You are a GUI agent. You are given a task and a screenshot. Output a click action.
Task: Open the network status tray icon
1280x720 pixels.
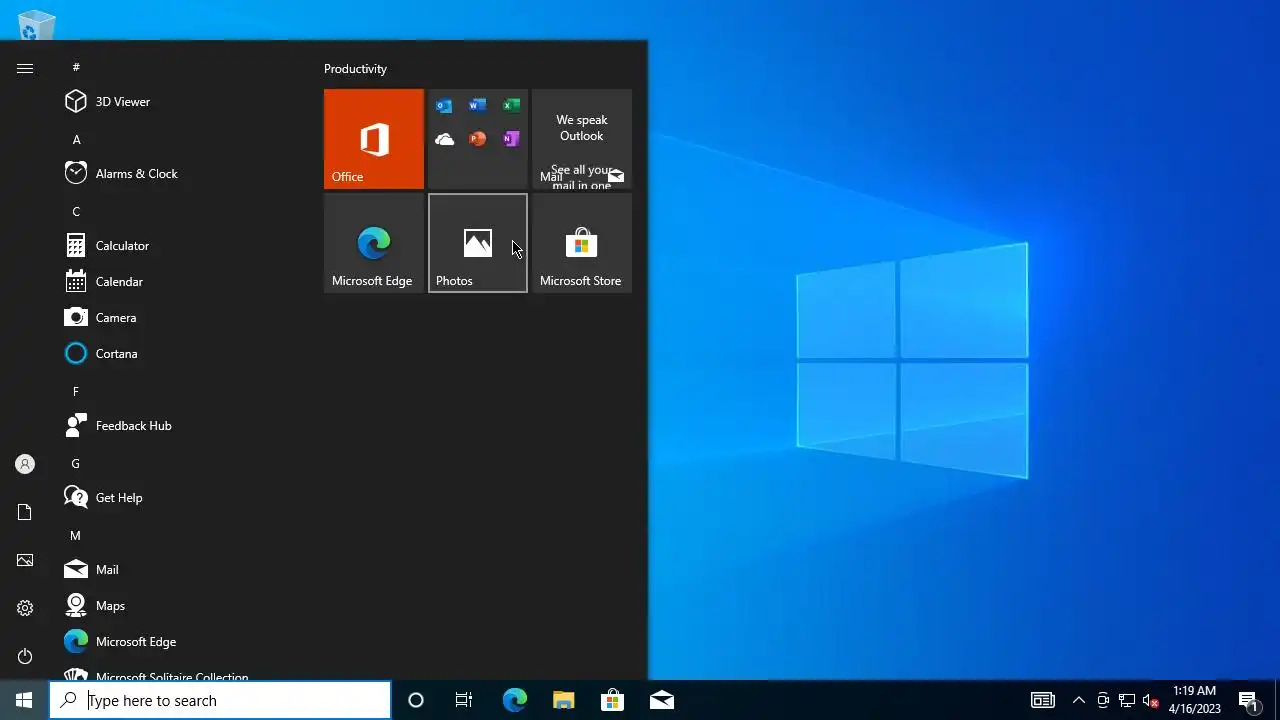(x=1127, y=700)
